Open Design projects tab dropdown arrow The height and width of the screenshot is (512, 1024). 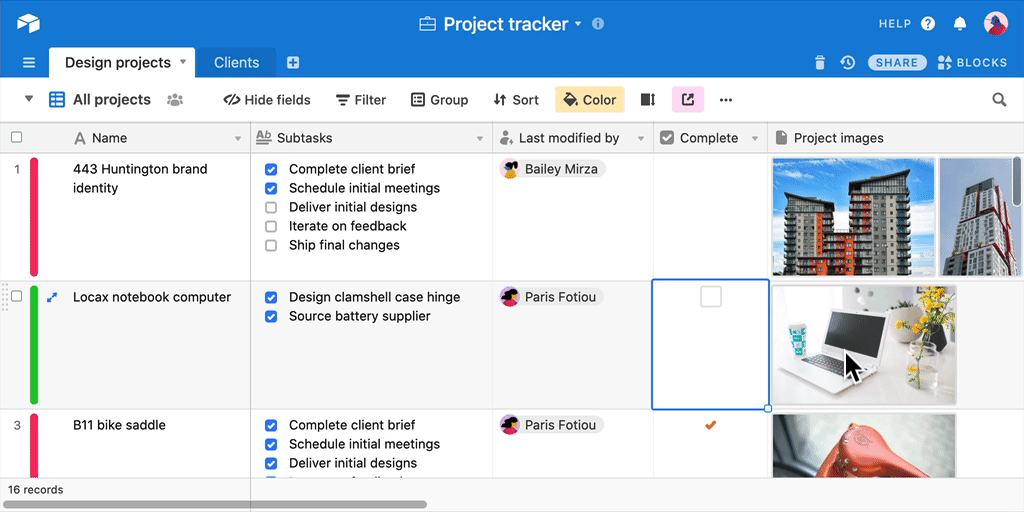coord(183,62)
